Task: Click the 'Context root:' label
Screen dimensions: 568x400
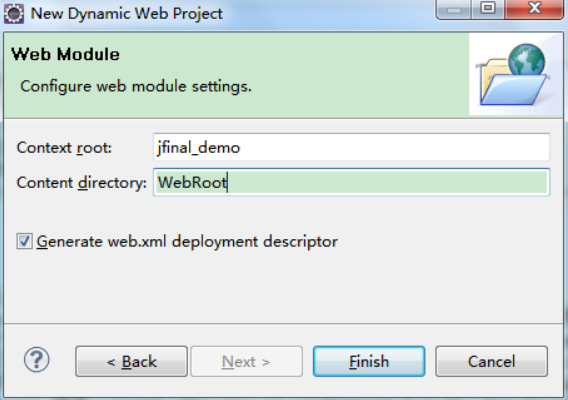Action: pyautogui.click(x=64, y=148)
